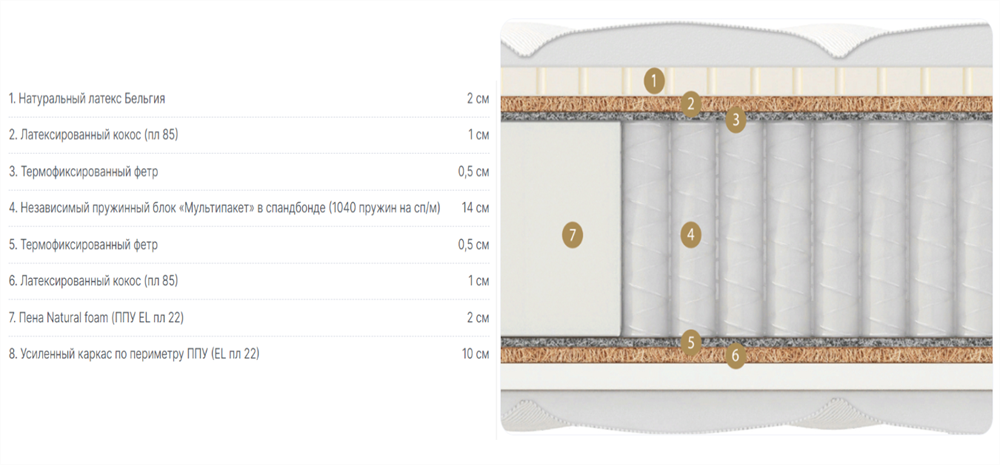Screen dimensions: 1000x465
Task: Click marker 1 on the latex layer
Action: pyautogui.click(x=654, y=80)
